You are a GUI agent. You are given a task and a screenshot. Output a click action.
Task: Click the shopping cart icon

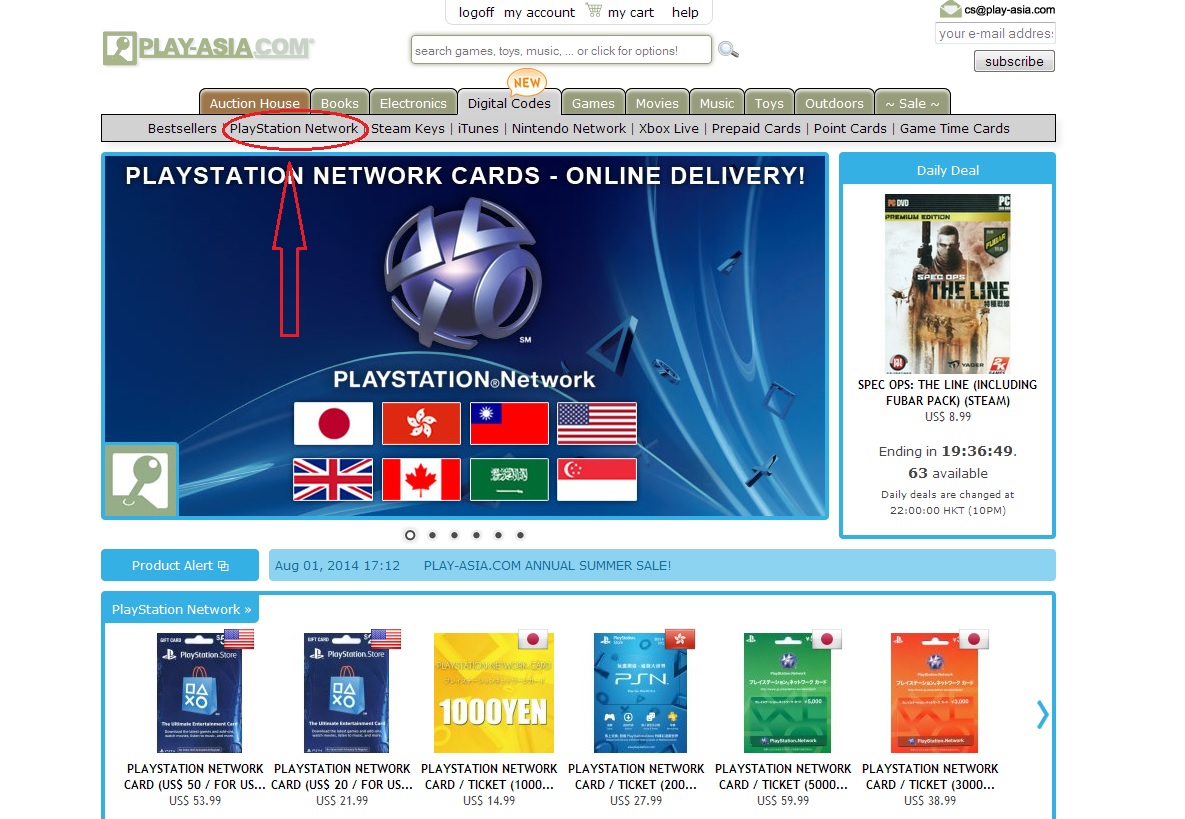click(594, 12)
